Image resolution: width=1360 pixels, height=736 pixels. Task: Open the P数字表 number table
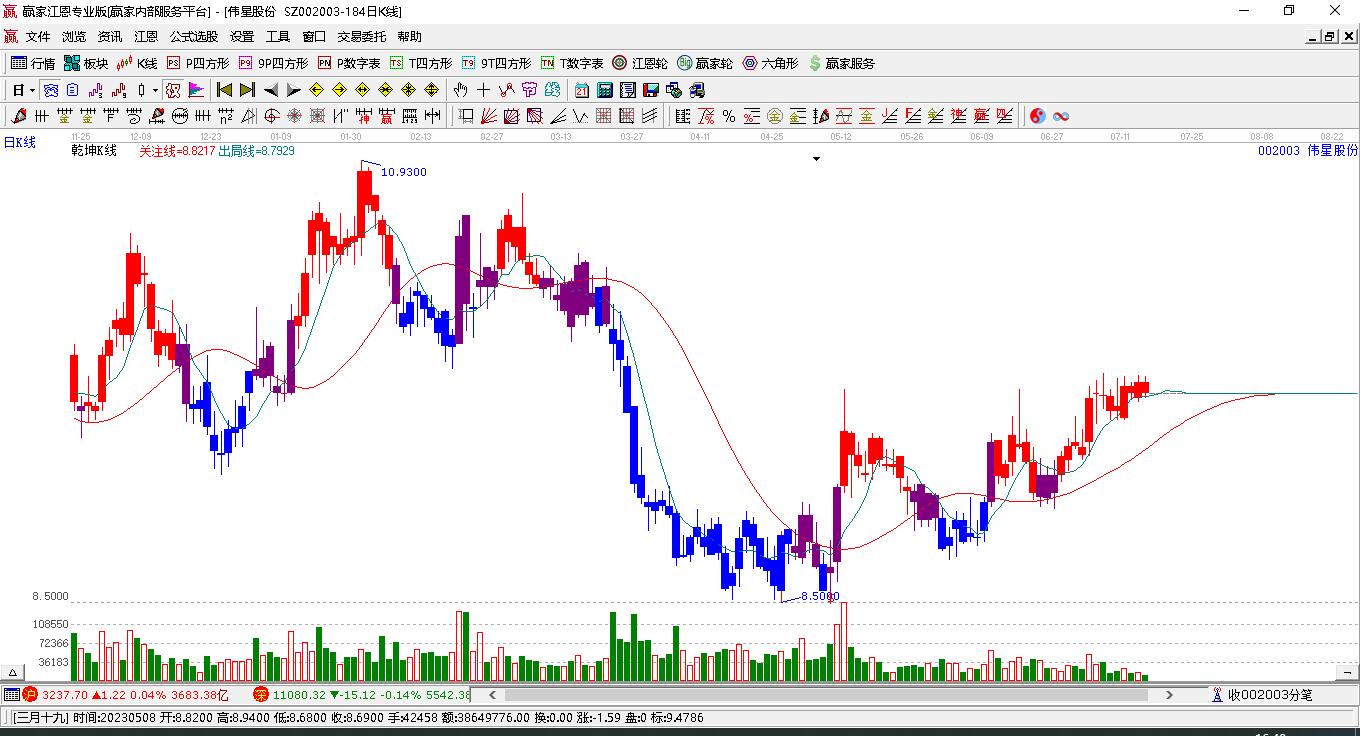(x=349, y=63)
